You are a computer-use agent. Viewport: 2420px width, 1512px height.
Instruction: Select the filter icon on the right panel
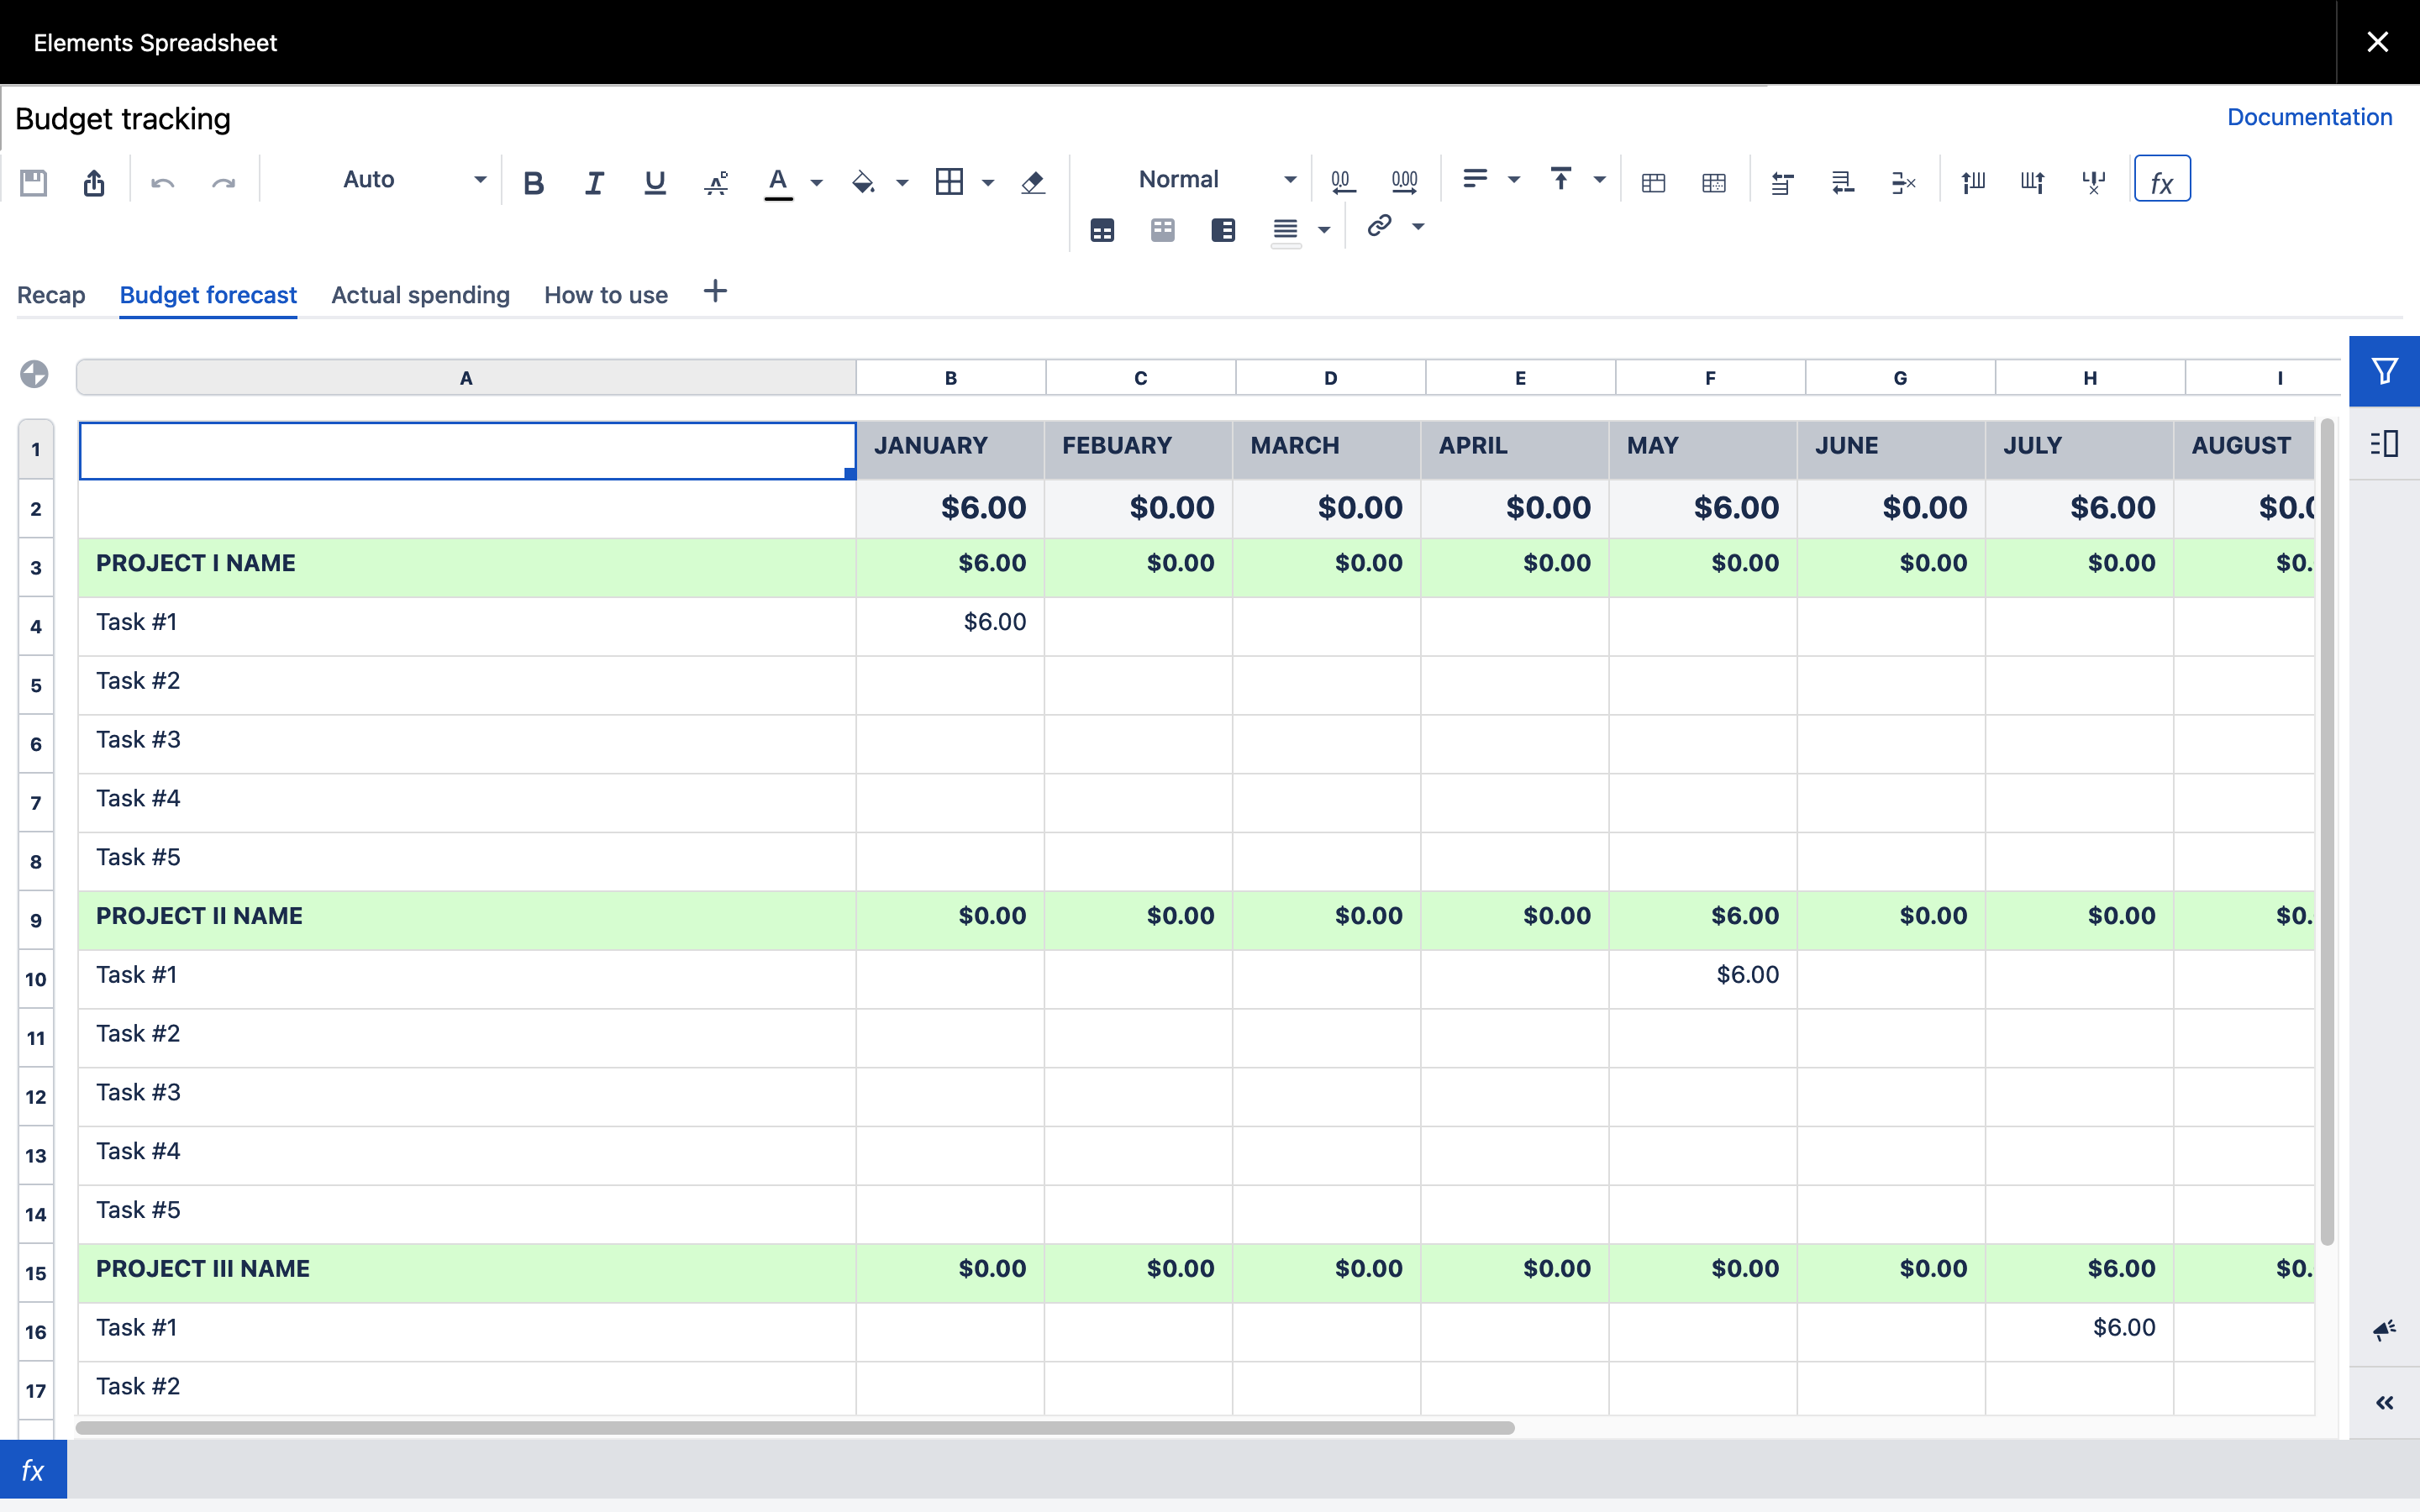coord(2384,371)
